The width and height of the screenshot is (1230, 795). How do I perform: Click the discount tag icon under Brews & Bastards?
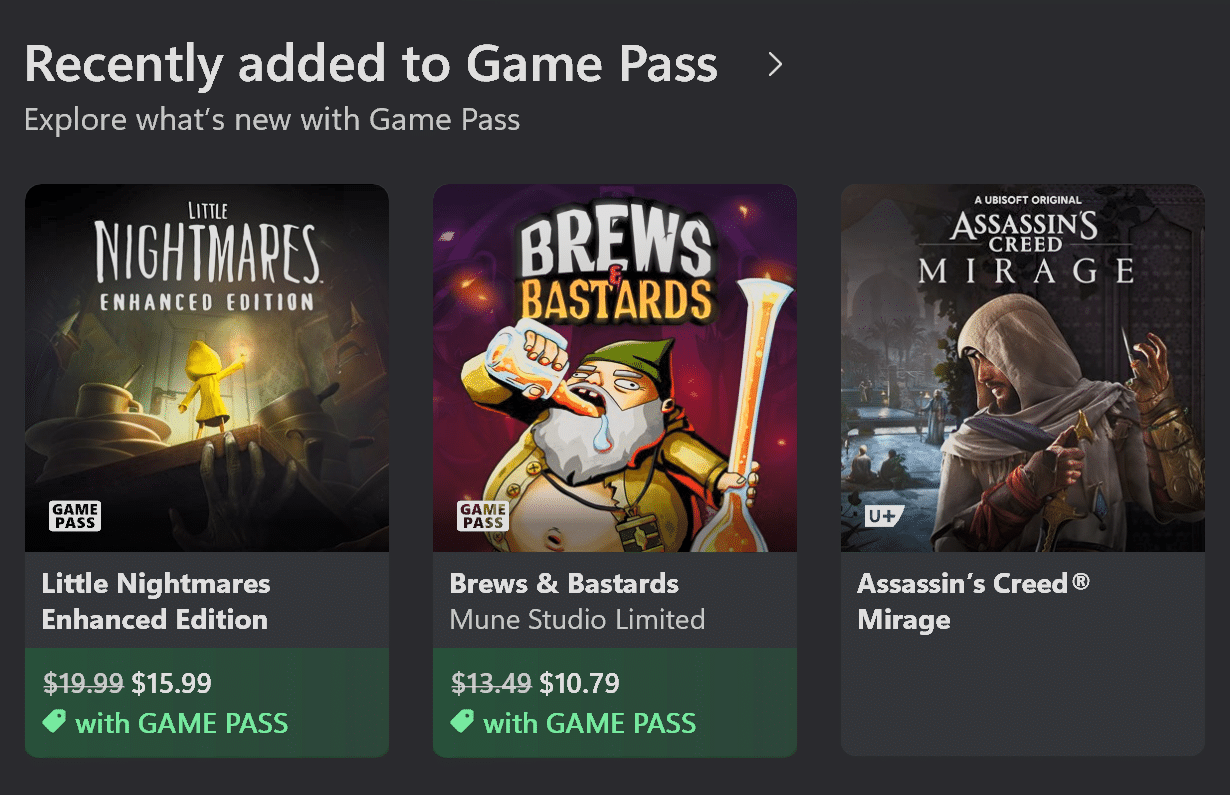click(x=462, y=722)
